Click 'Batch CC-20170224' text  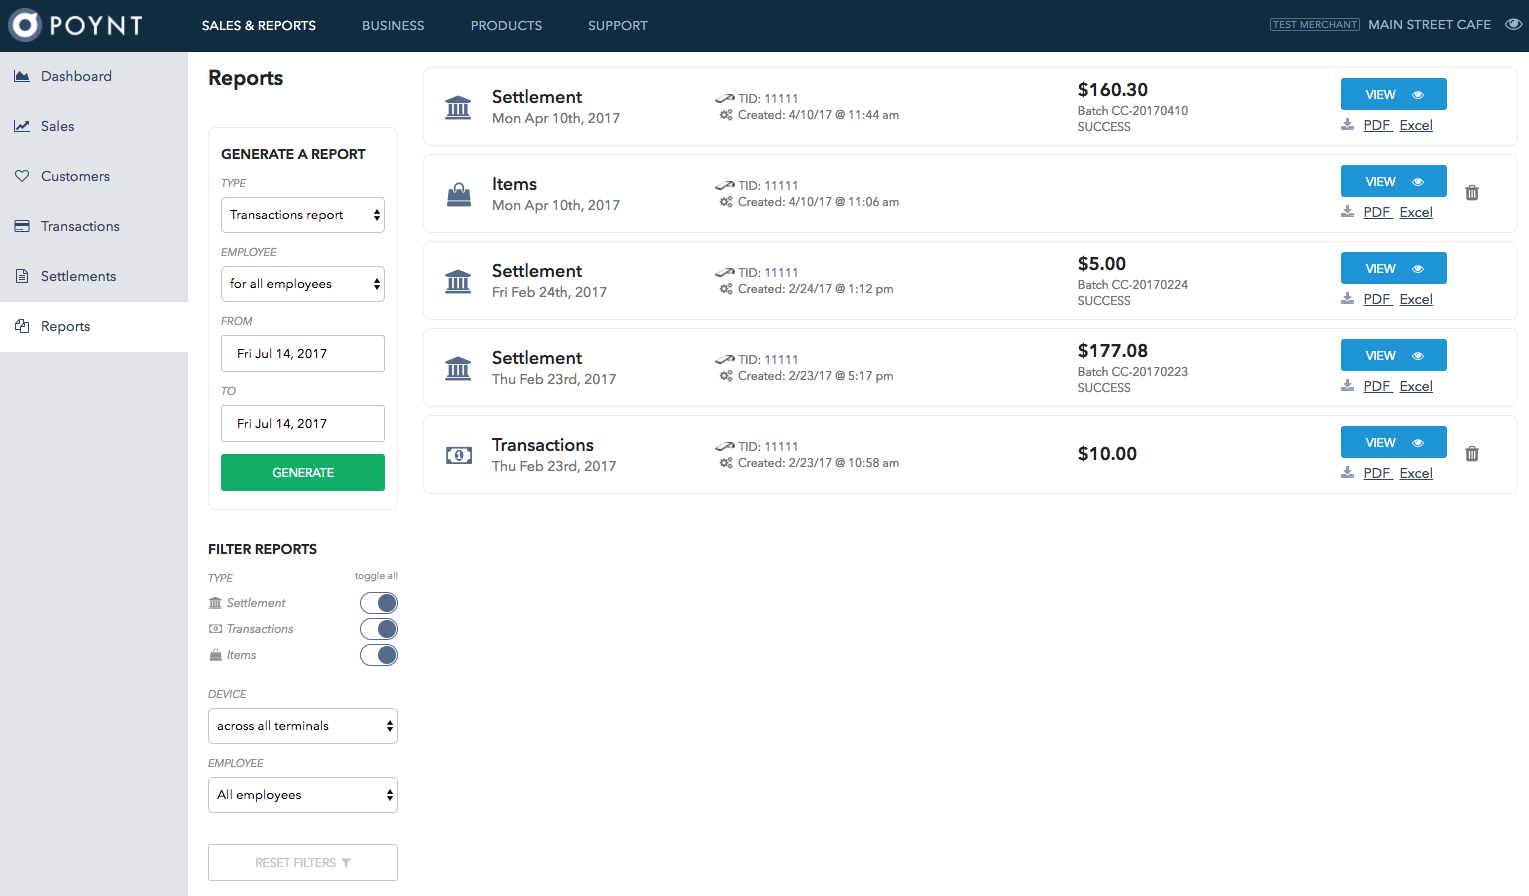1133,285
